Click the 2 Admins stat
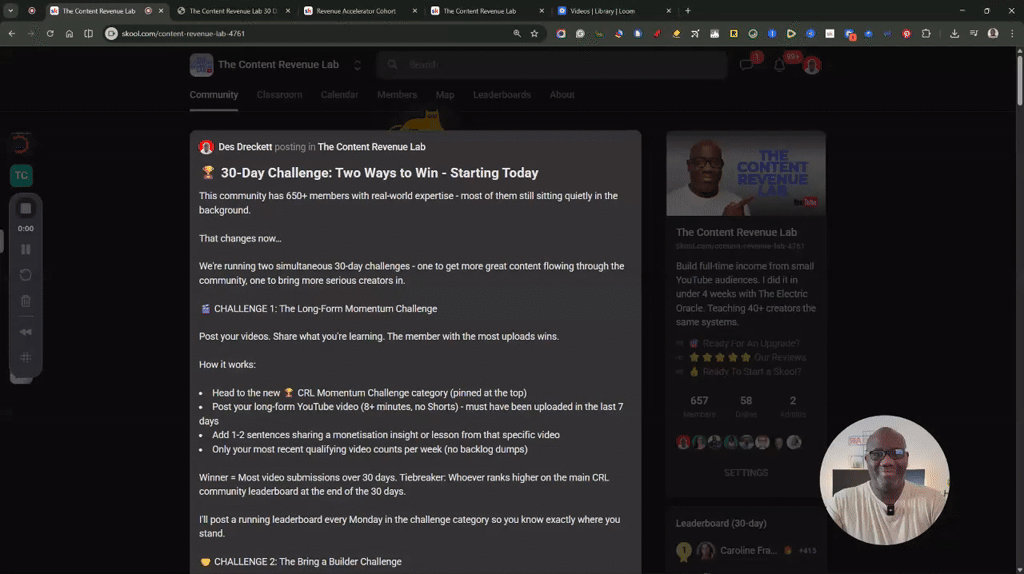The height and width of the screenshot is (574, 1024). [x=793, y=406]
